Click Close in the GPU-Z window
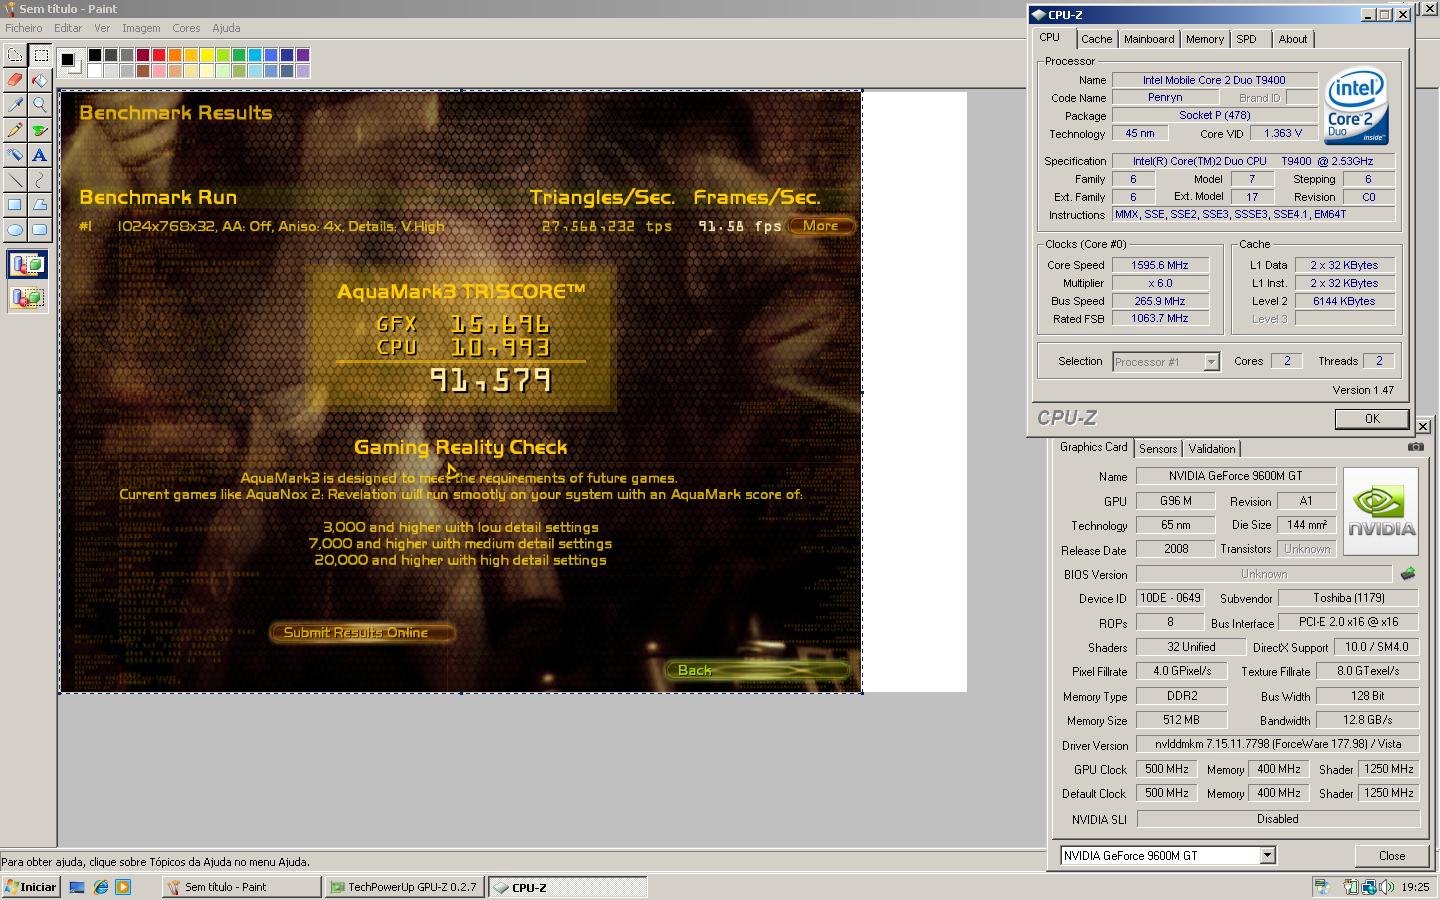This screenshot has height=900, width=1440. [1391, 855]
